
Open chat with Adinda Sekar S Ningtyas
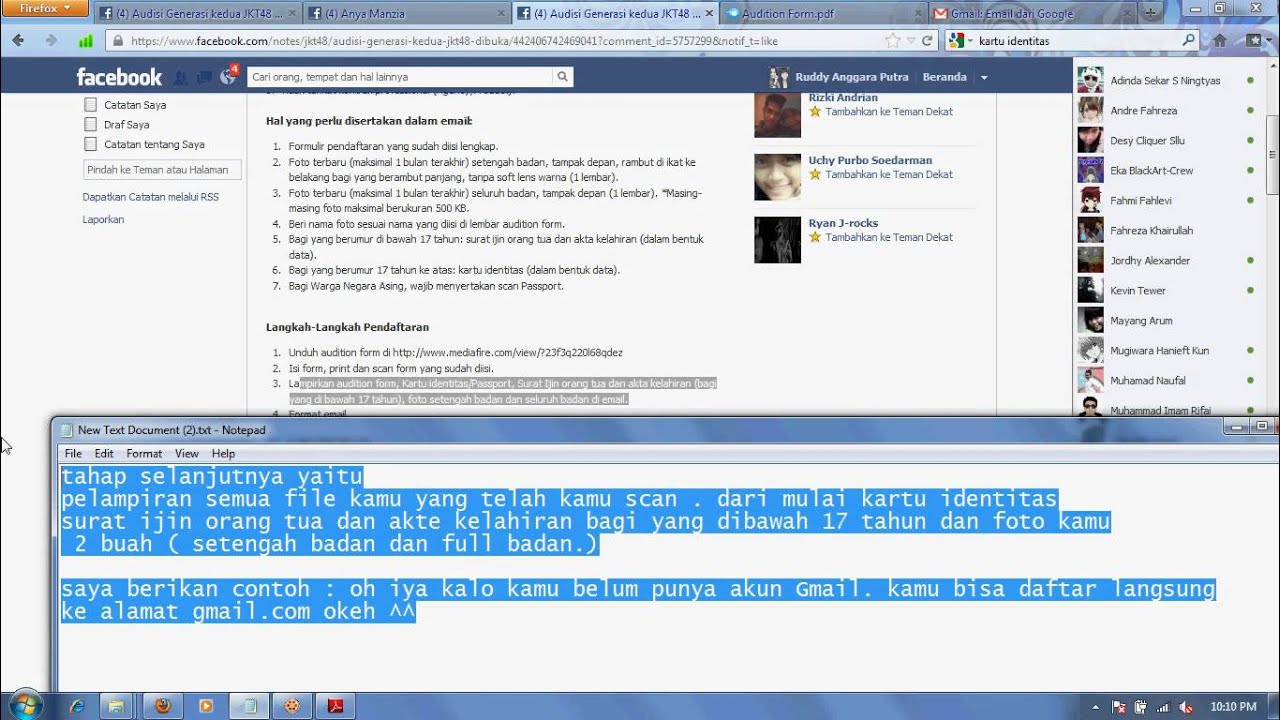pyautogui.click(x=1166, y=81)
